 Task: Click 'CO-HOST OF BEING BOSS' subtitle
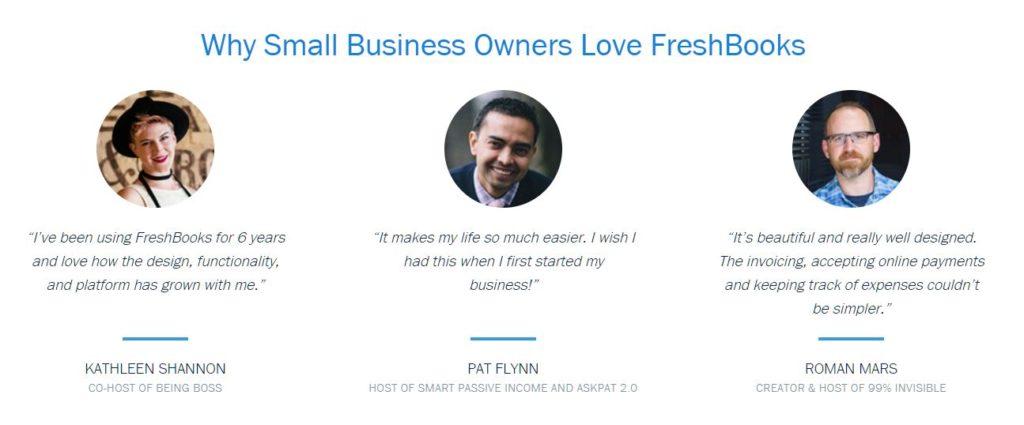tap(155, 388)
